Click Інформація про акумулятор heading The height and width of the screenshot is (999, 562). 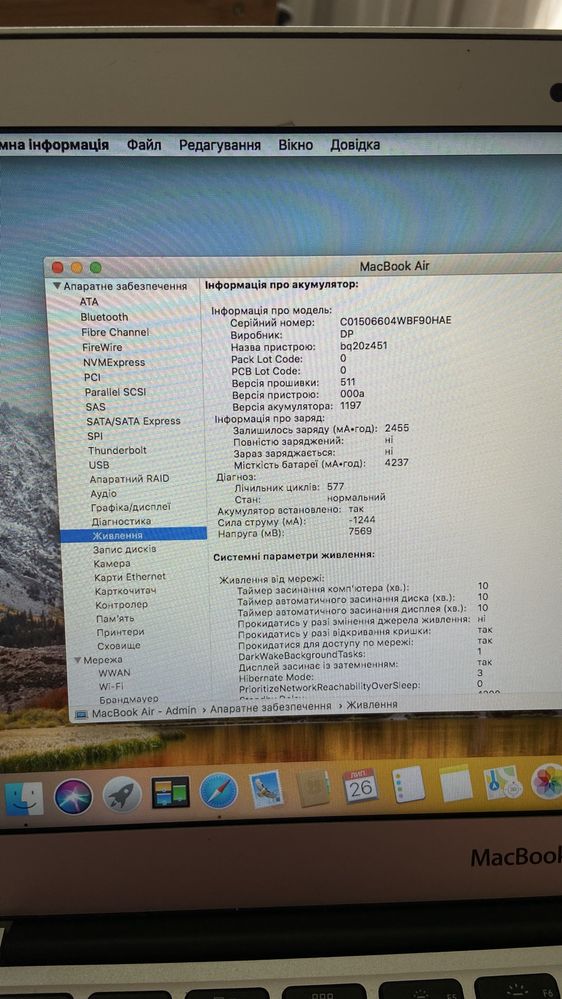click(282, 284)
